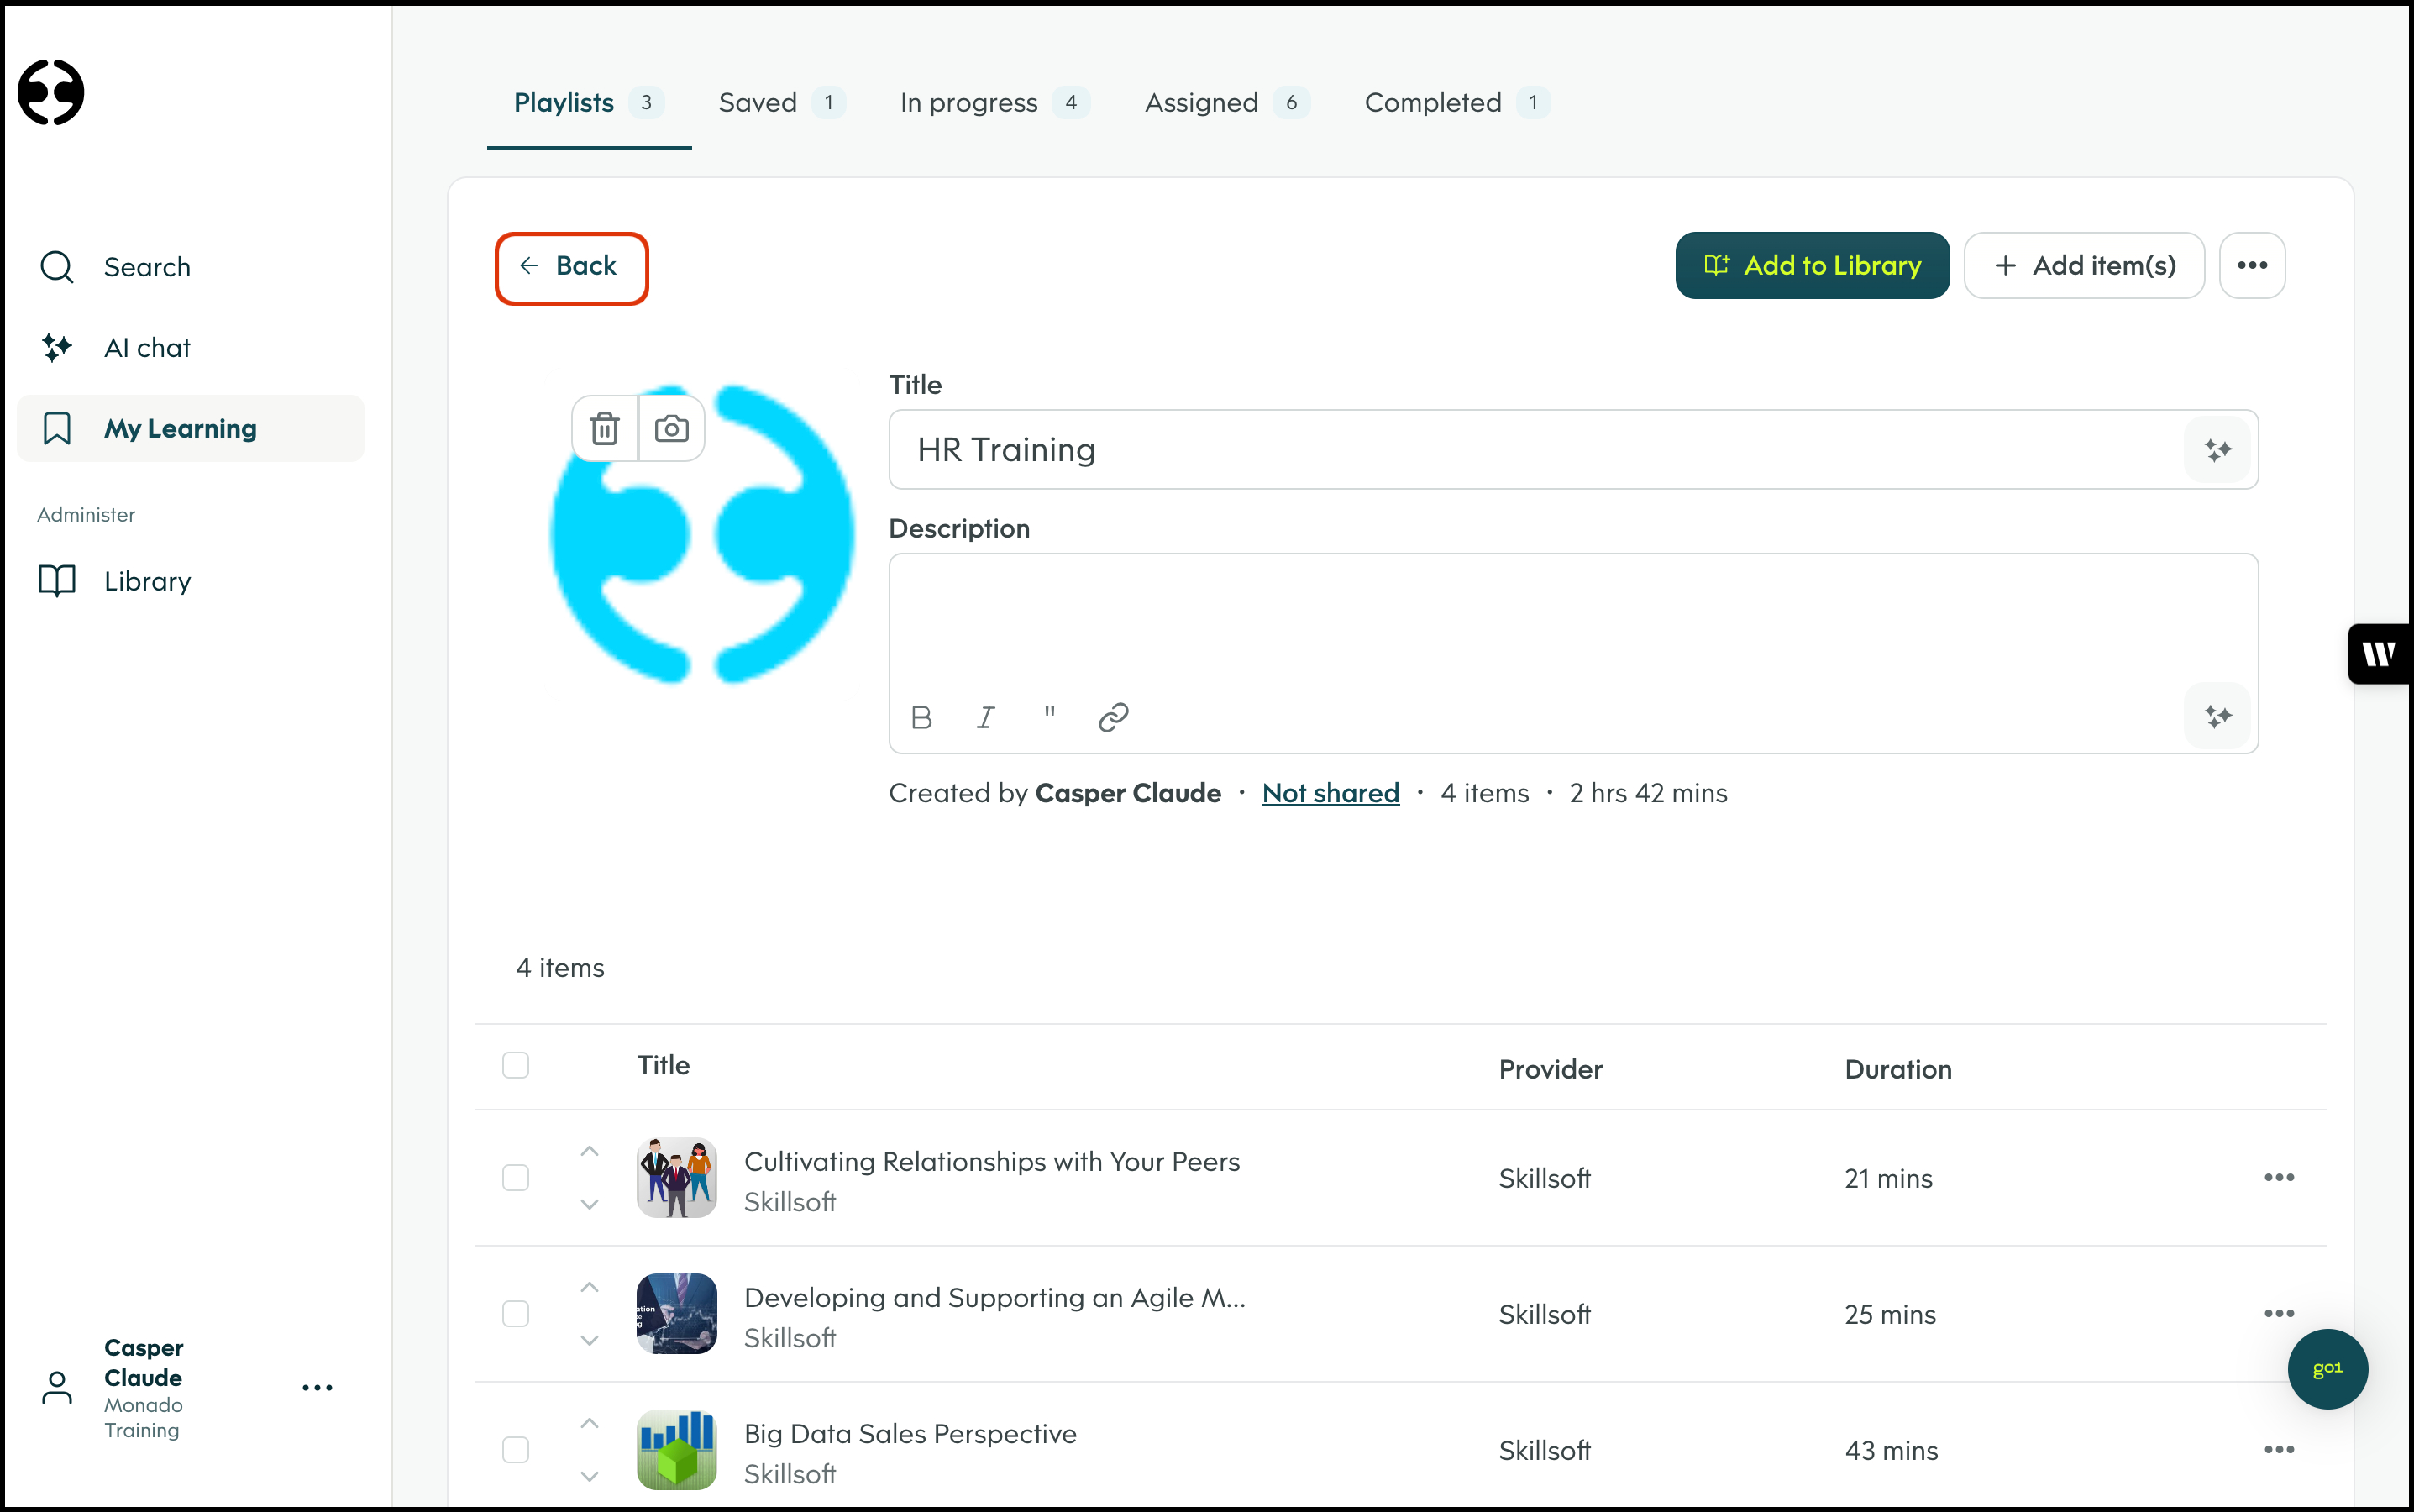Switch to the In progress tab
2414x1512 pixels.
point(994,102)
